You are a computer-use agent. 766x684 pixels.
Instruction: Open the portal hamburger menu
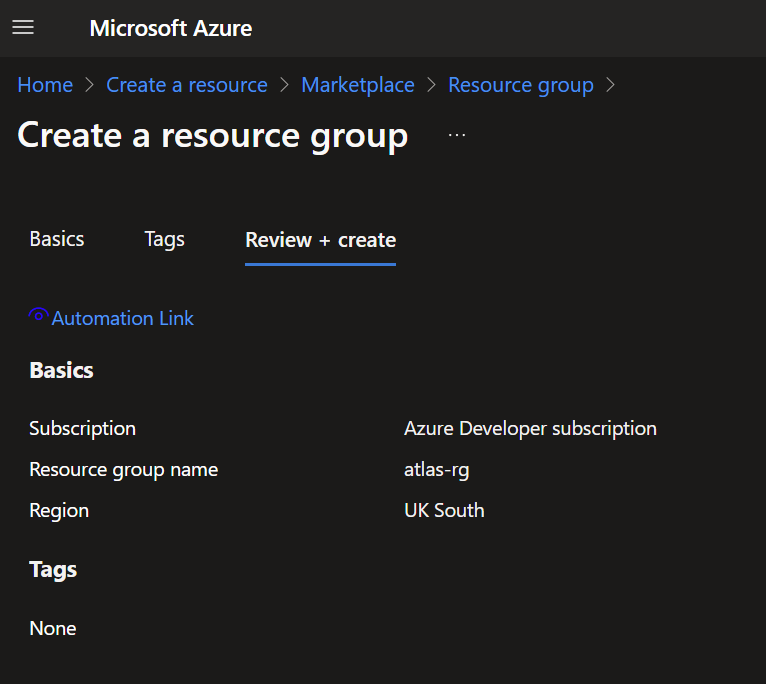(x=22, y=28)
